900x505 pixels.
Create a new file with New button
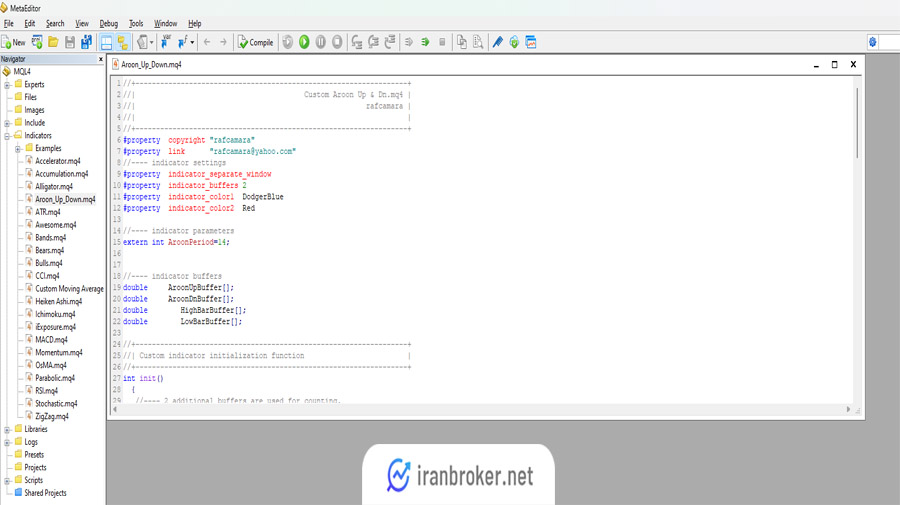pyautogui.click(x=13, y=42)
